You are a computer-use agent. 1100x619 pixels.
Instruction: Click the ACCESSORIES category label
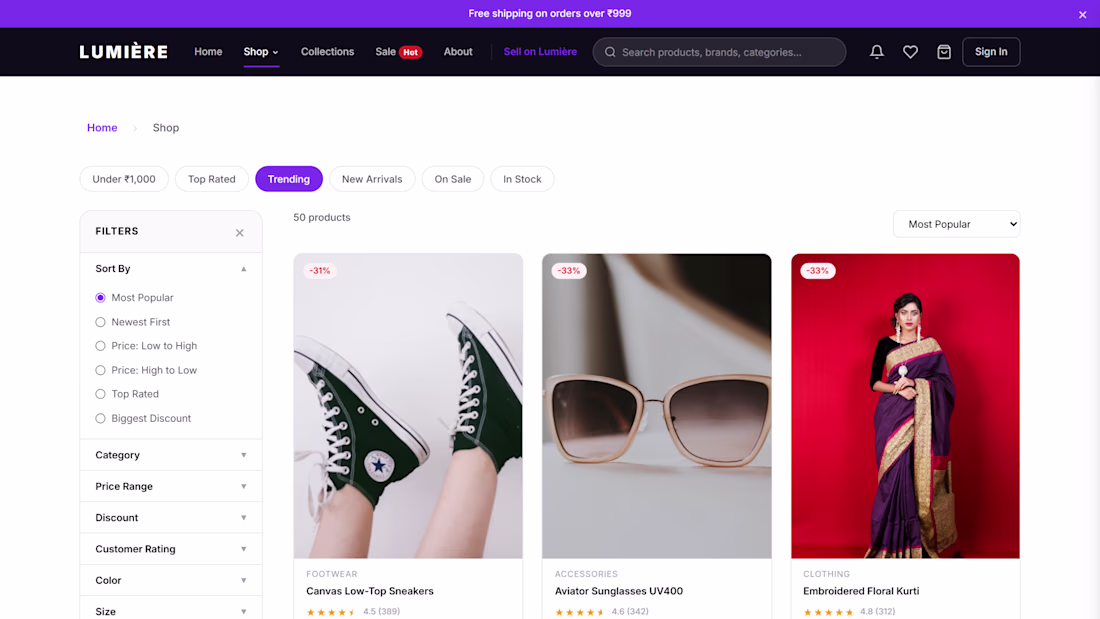(x=586, y=574)
